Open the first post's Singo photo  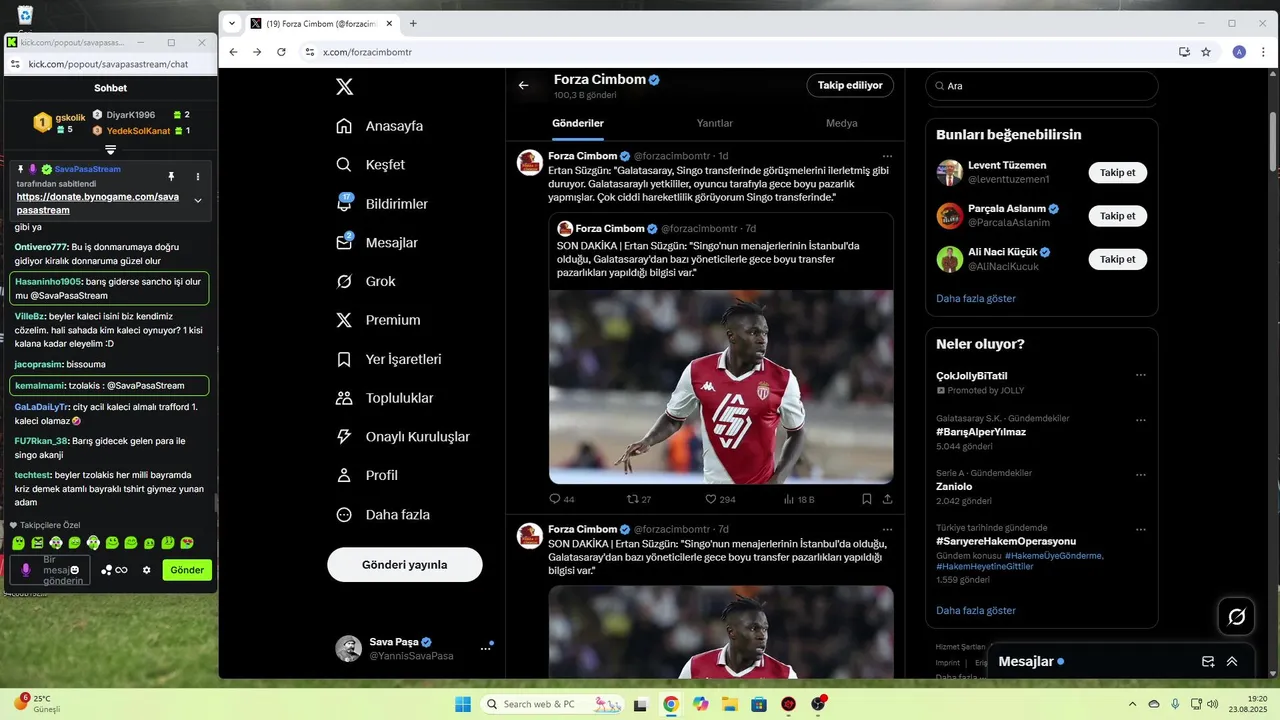[x=721, y=387]
